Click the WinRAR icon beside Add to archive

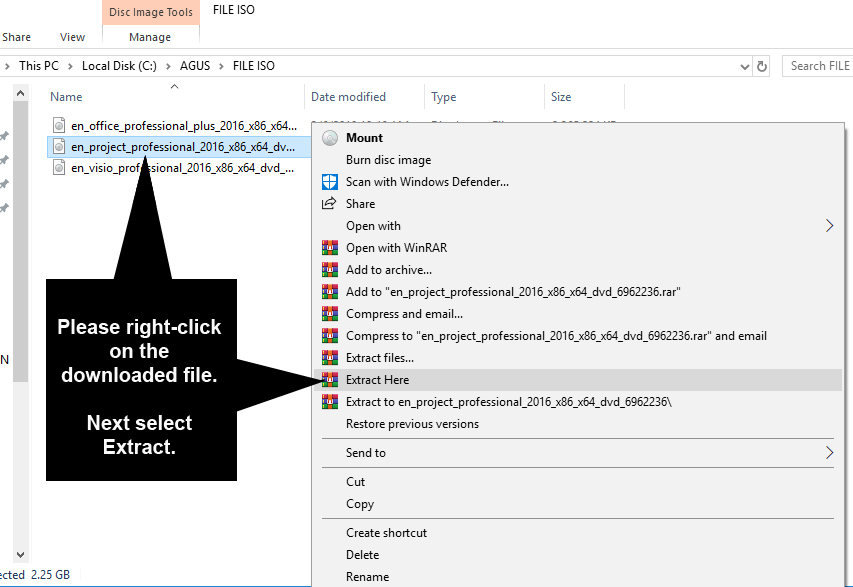pos(330,270)
